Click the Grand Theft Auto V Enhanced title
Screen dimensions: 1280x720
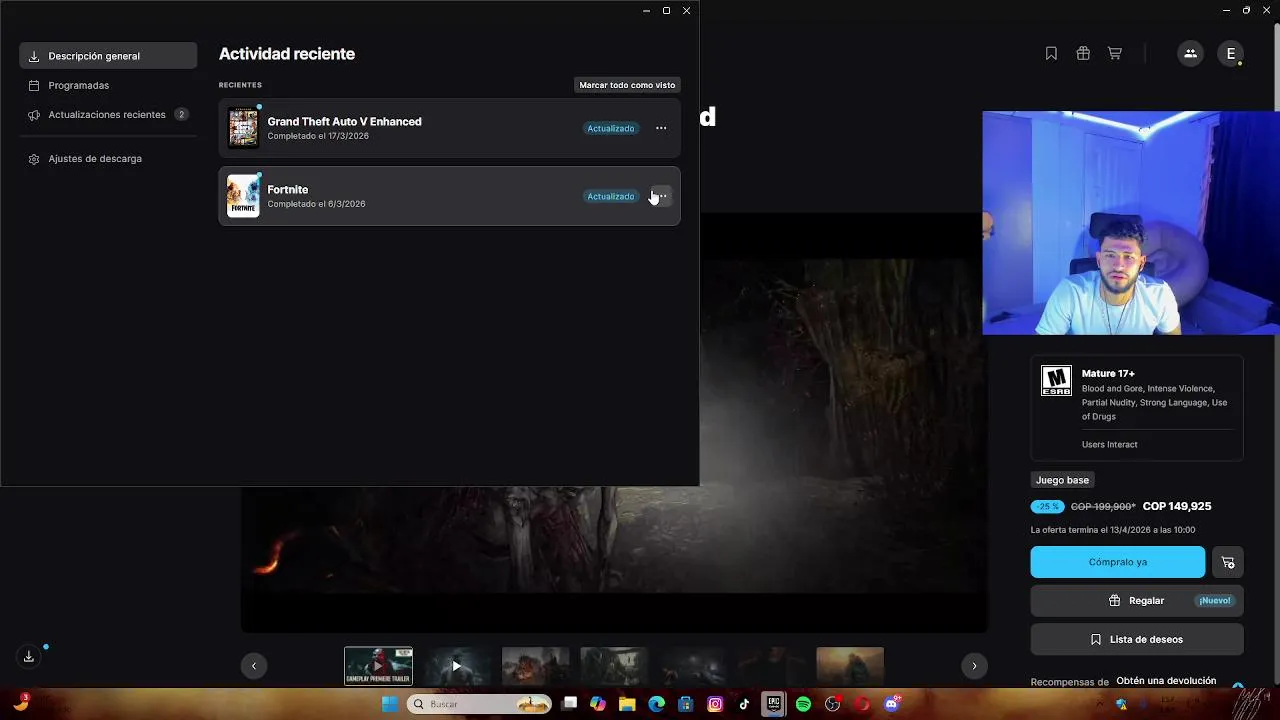click(x=344, y=121)
